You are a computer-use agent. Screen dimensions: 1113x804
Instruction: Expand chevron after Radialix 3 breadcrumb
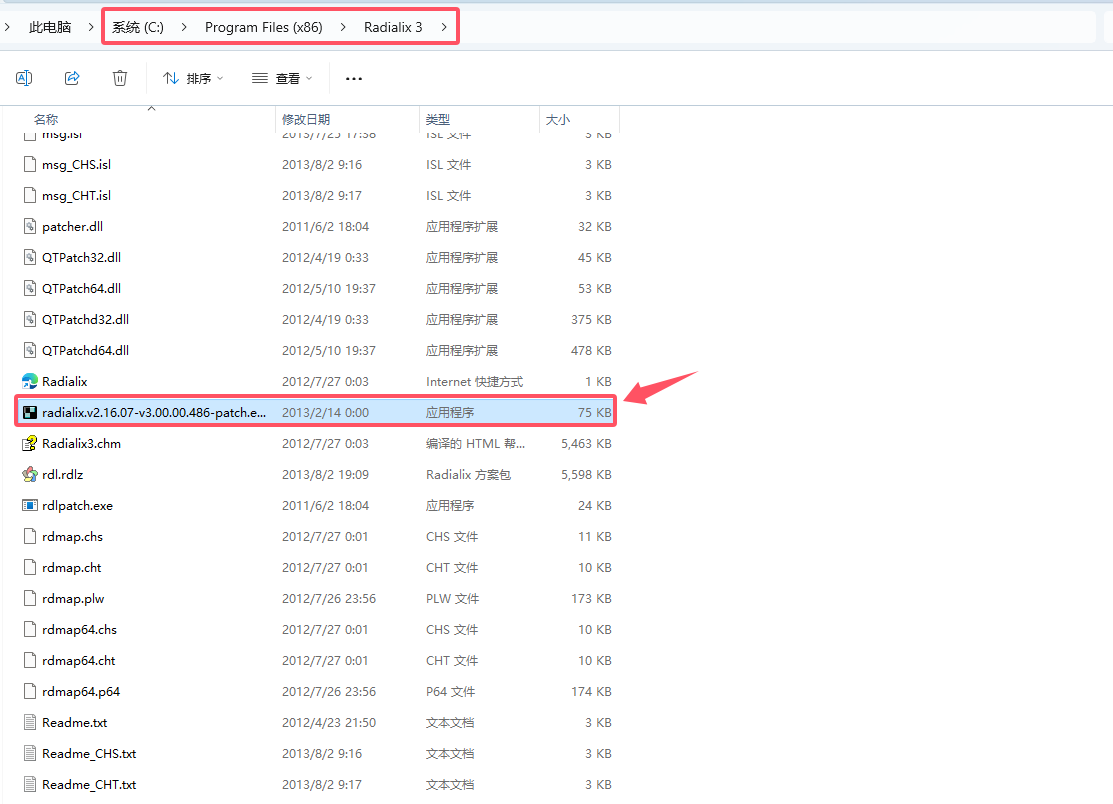[444, 27]
